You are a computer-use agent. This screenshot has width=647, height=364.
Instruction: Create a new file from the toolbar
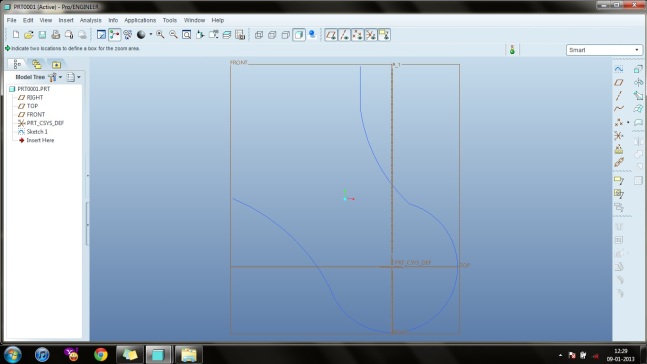click(16, 35)
